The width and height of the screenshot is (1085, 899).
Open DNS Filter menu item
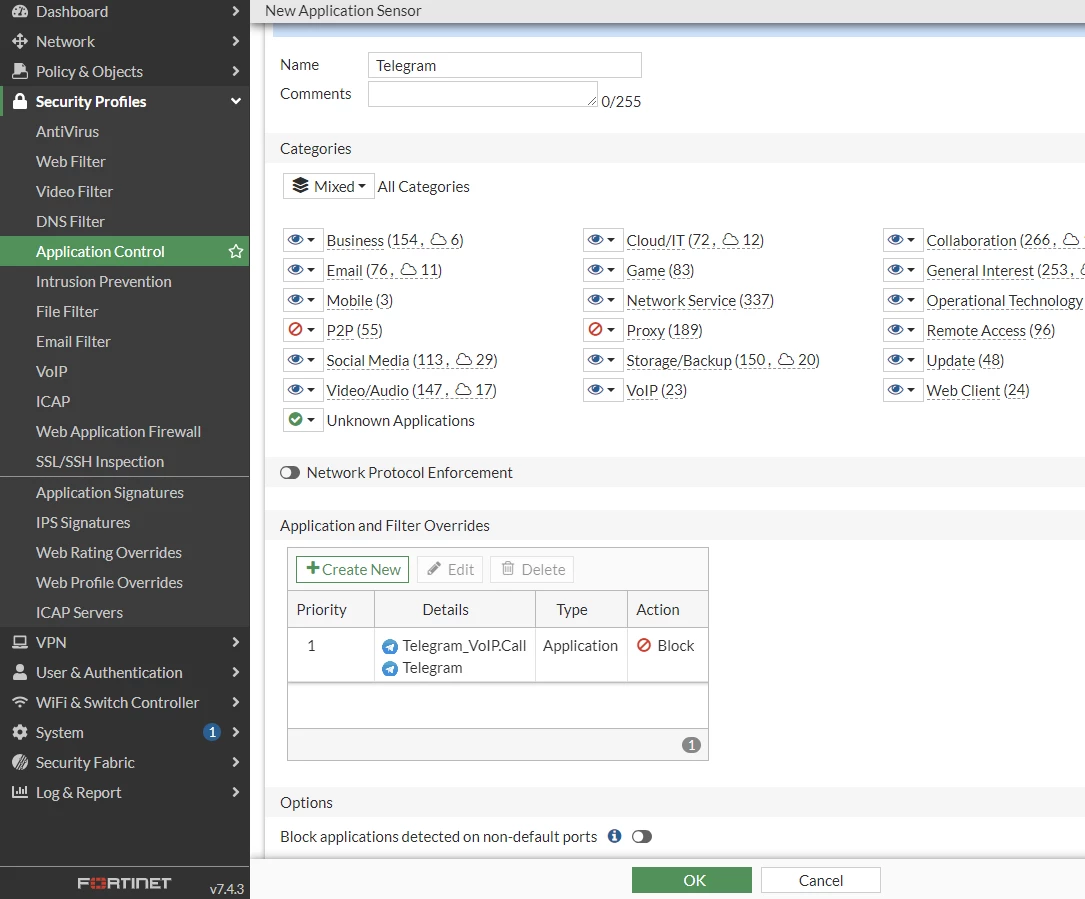[x=70, y=221]
